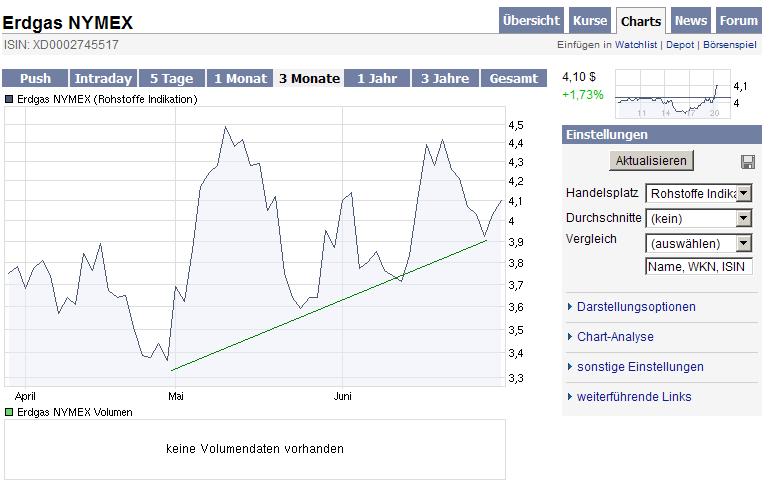Viewport: 771px width, 494px height.
Task: Show the 1 Jahr time range
Action: click(377, 78)
